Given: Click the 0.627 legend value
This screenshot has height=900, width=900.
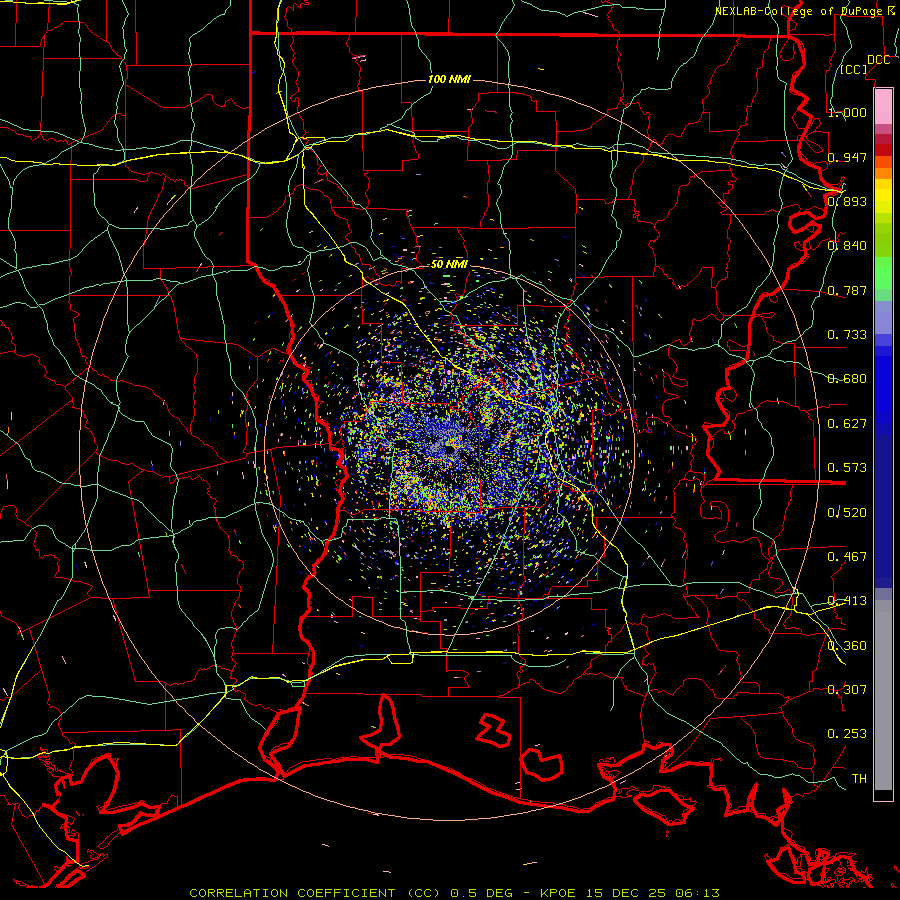Looking at the screenshot, I should (x=847, y=424).
